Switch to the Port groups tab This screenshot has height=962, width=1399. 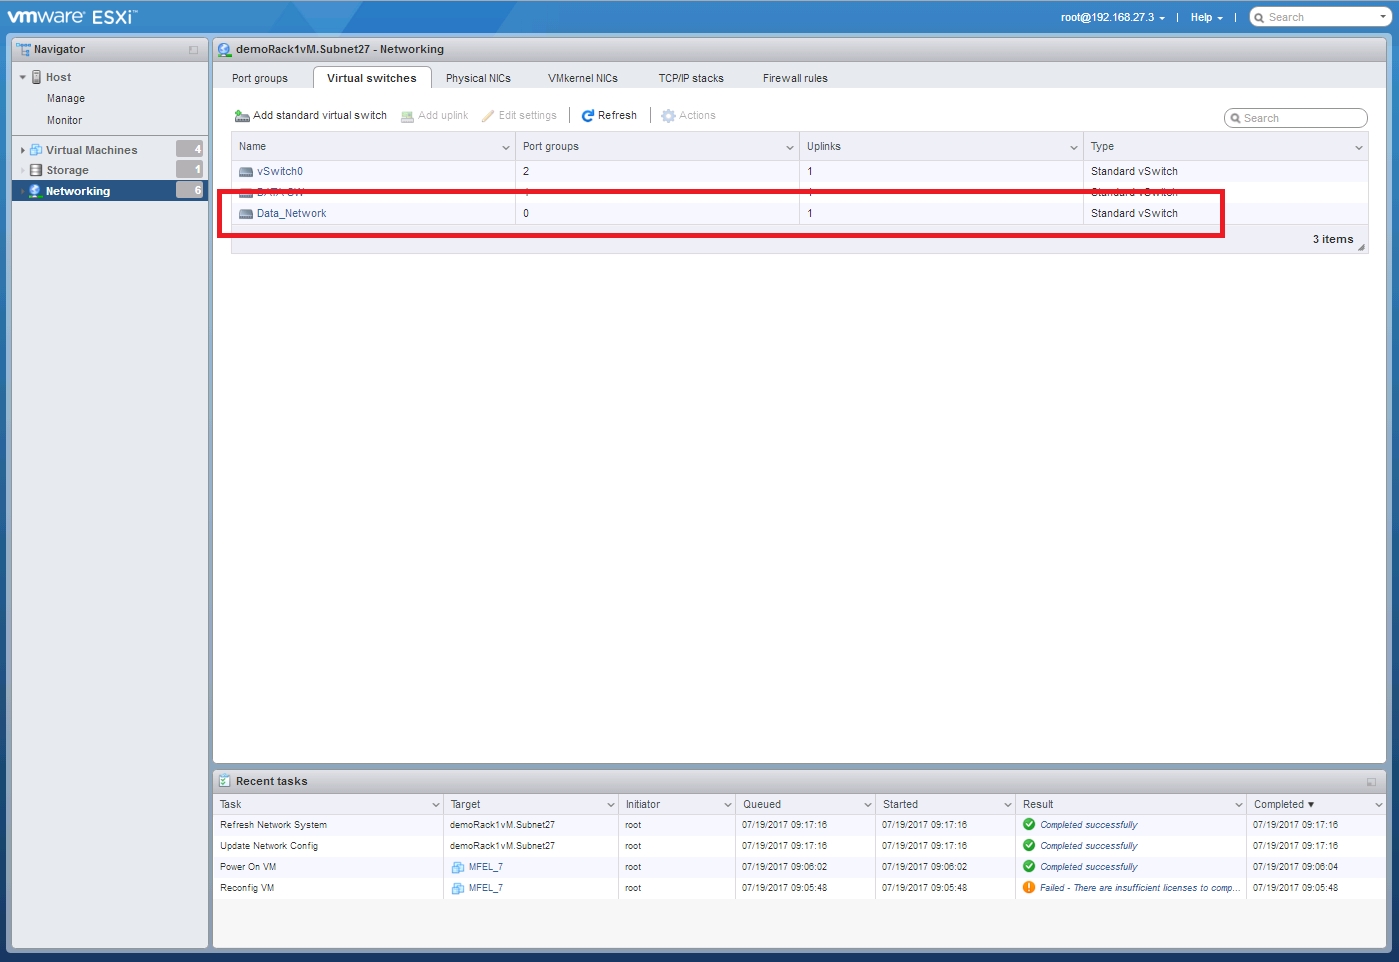click(x=260, y=78)
